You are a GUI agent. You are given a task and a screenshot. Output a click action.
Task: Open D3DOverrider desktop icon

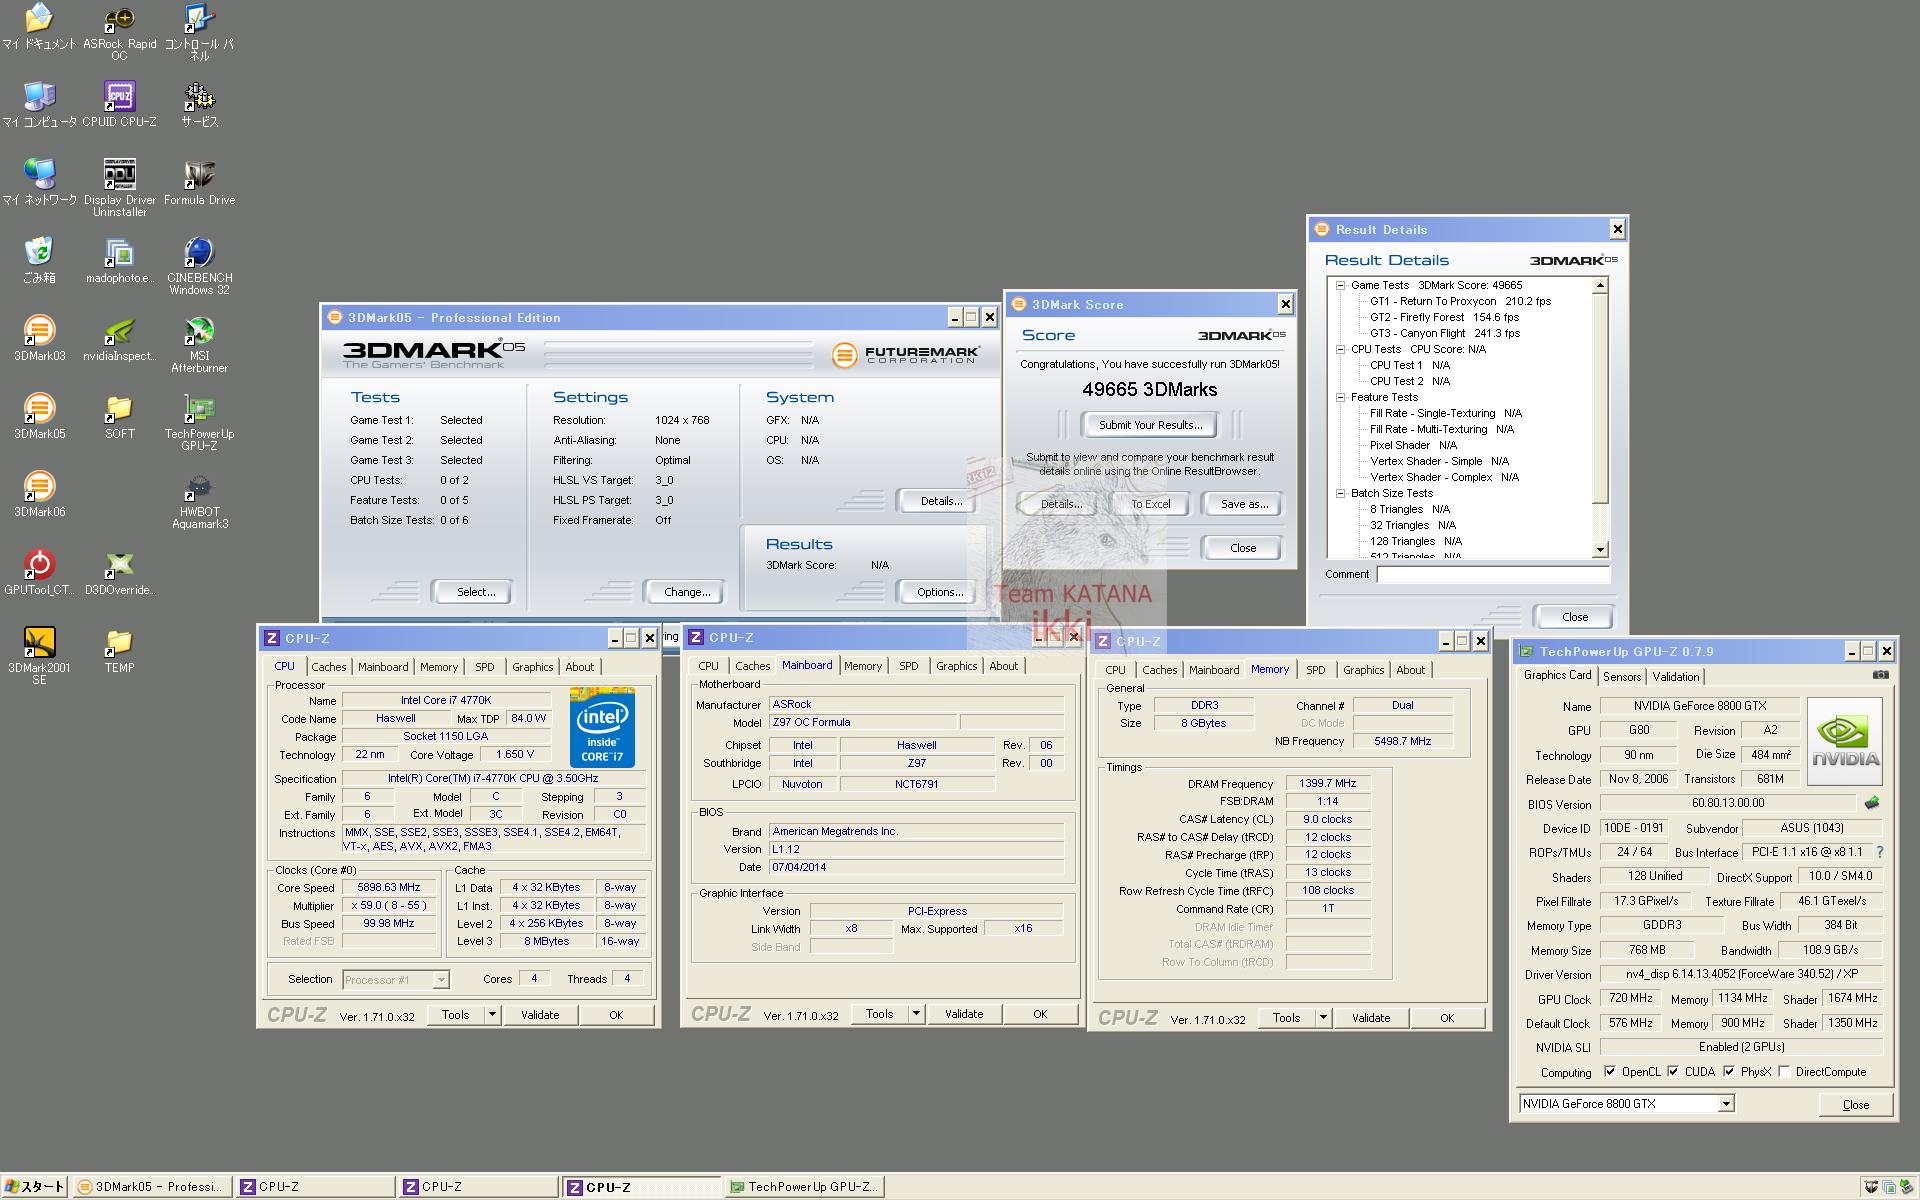pyautogui.click(x=119, y=572)
